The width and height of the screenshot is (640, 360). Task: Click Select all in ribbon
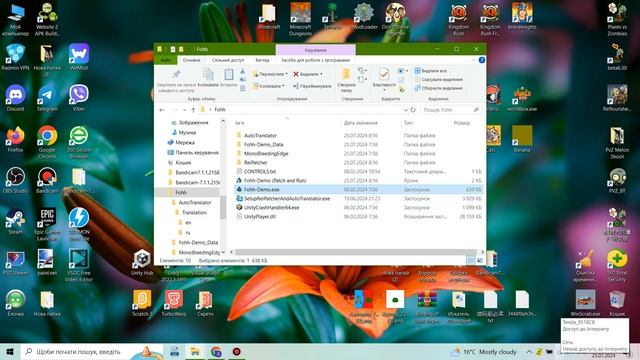(431, 71)
